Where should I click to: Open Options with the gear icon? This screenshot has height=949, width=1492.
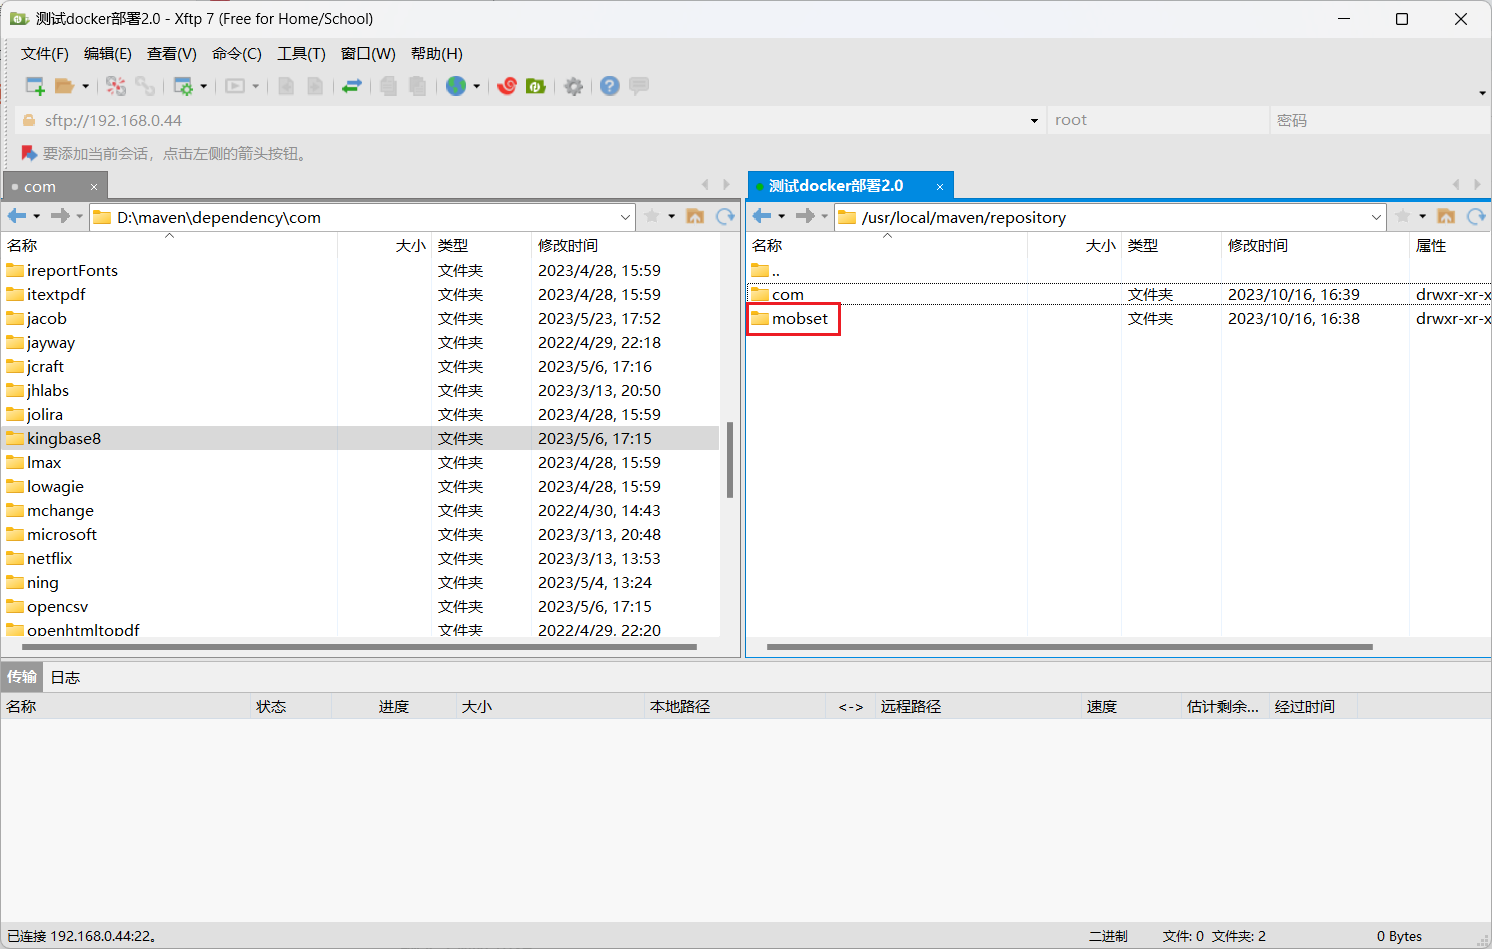click(x=574, y=86)
